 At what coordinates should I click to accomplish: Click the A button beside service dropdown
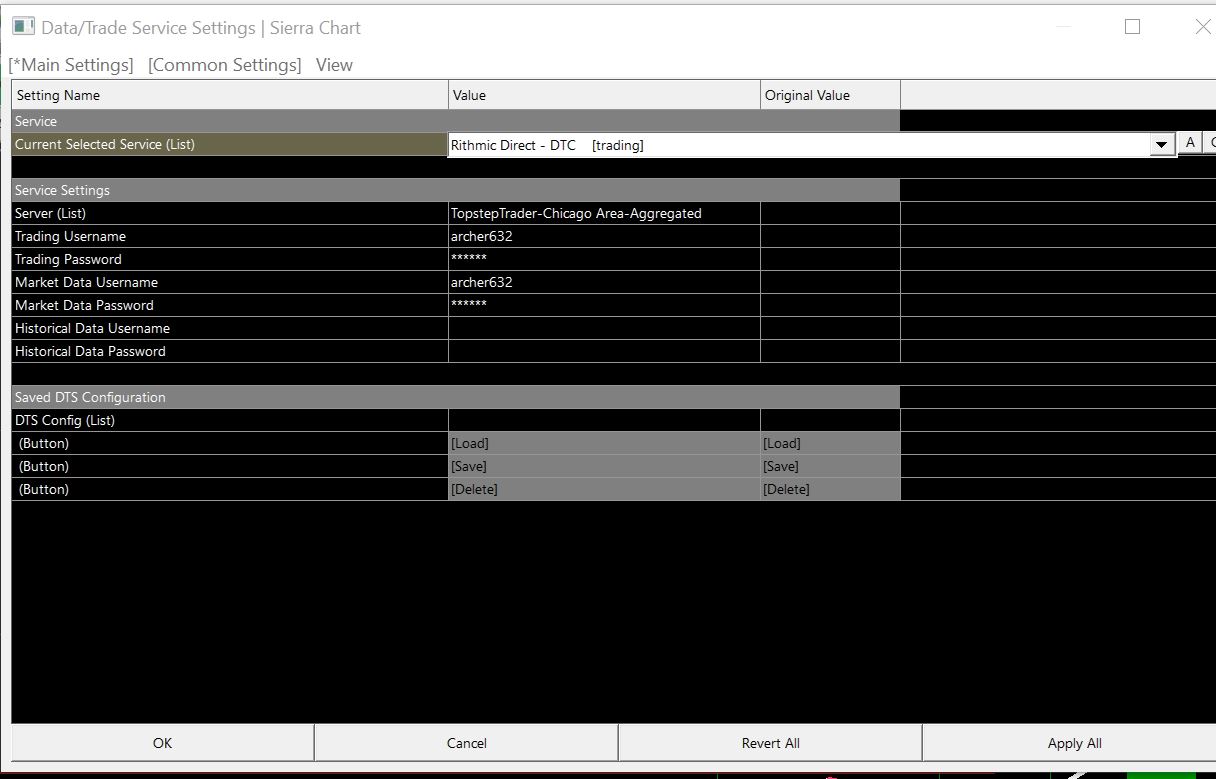(1190, 143)
